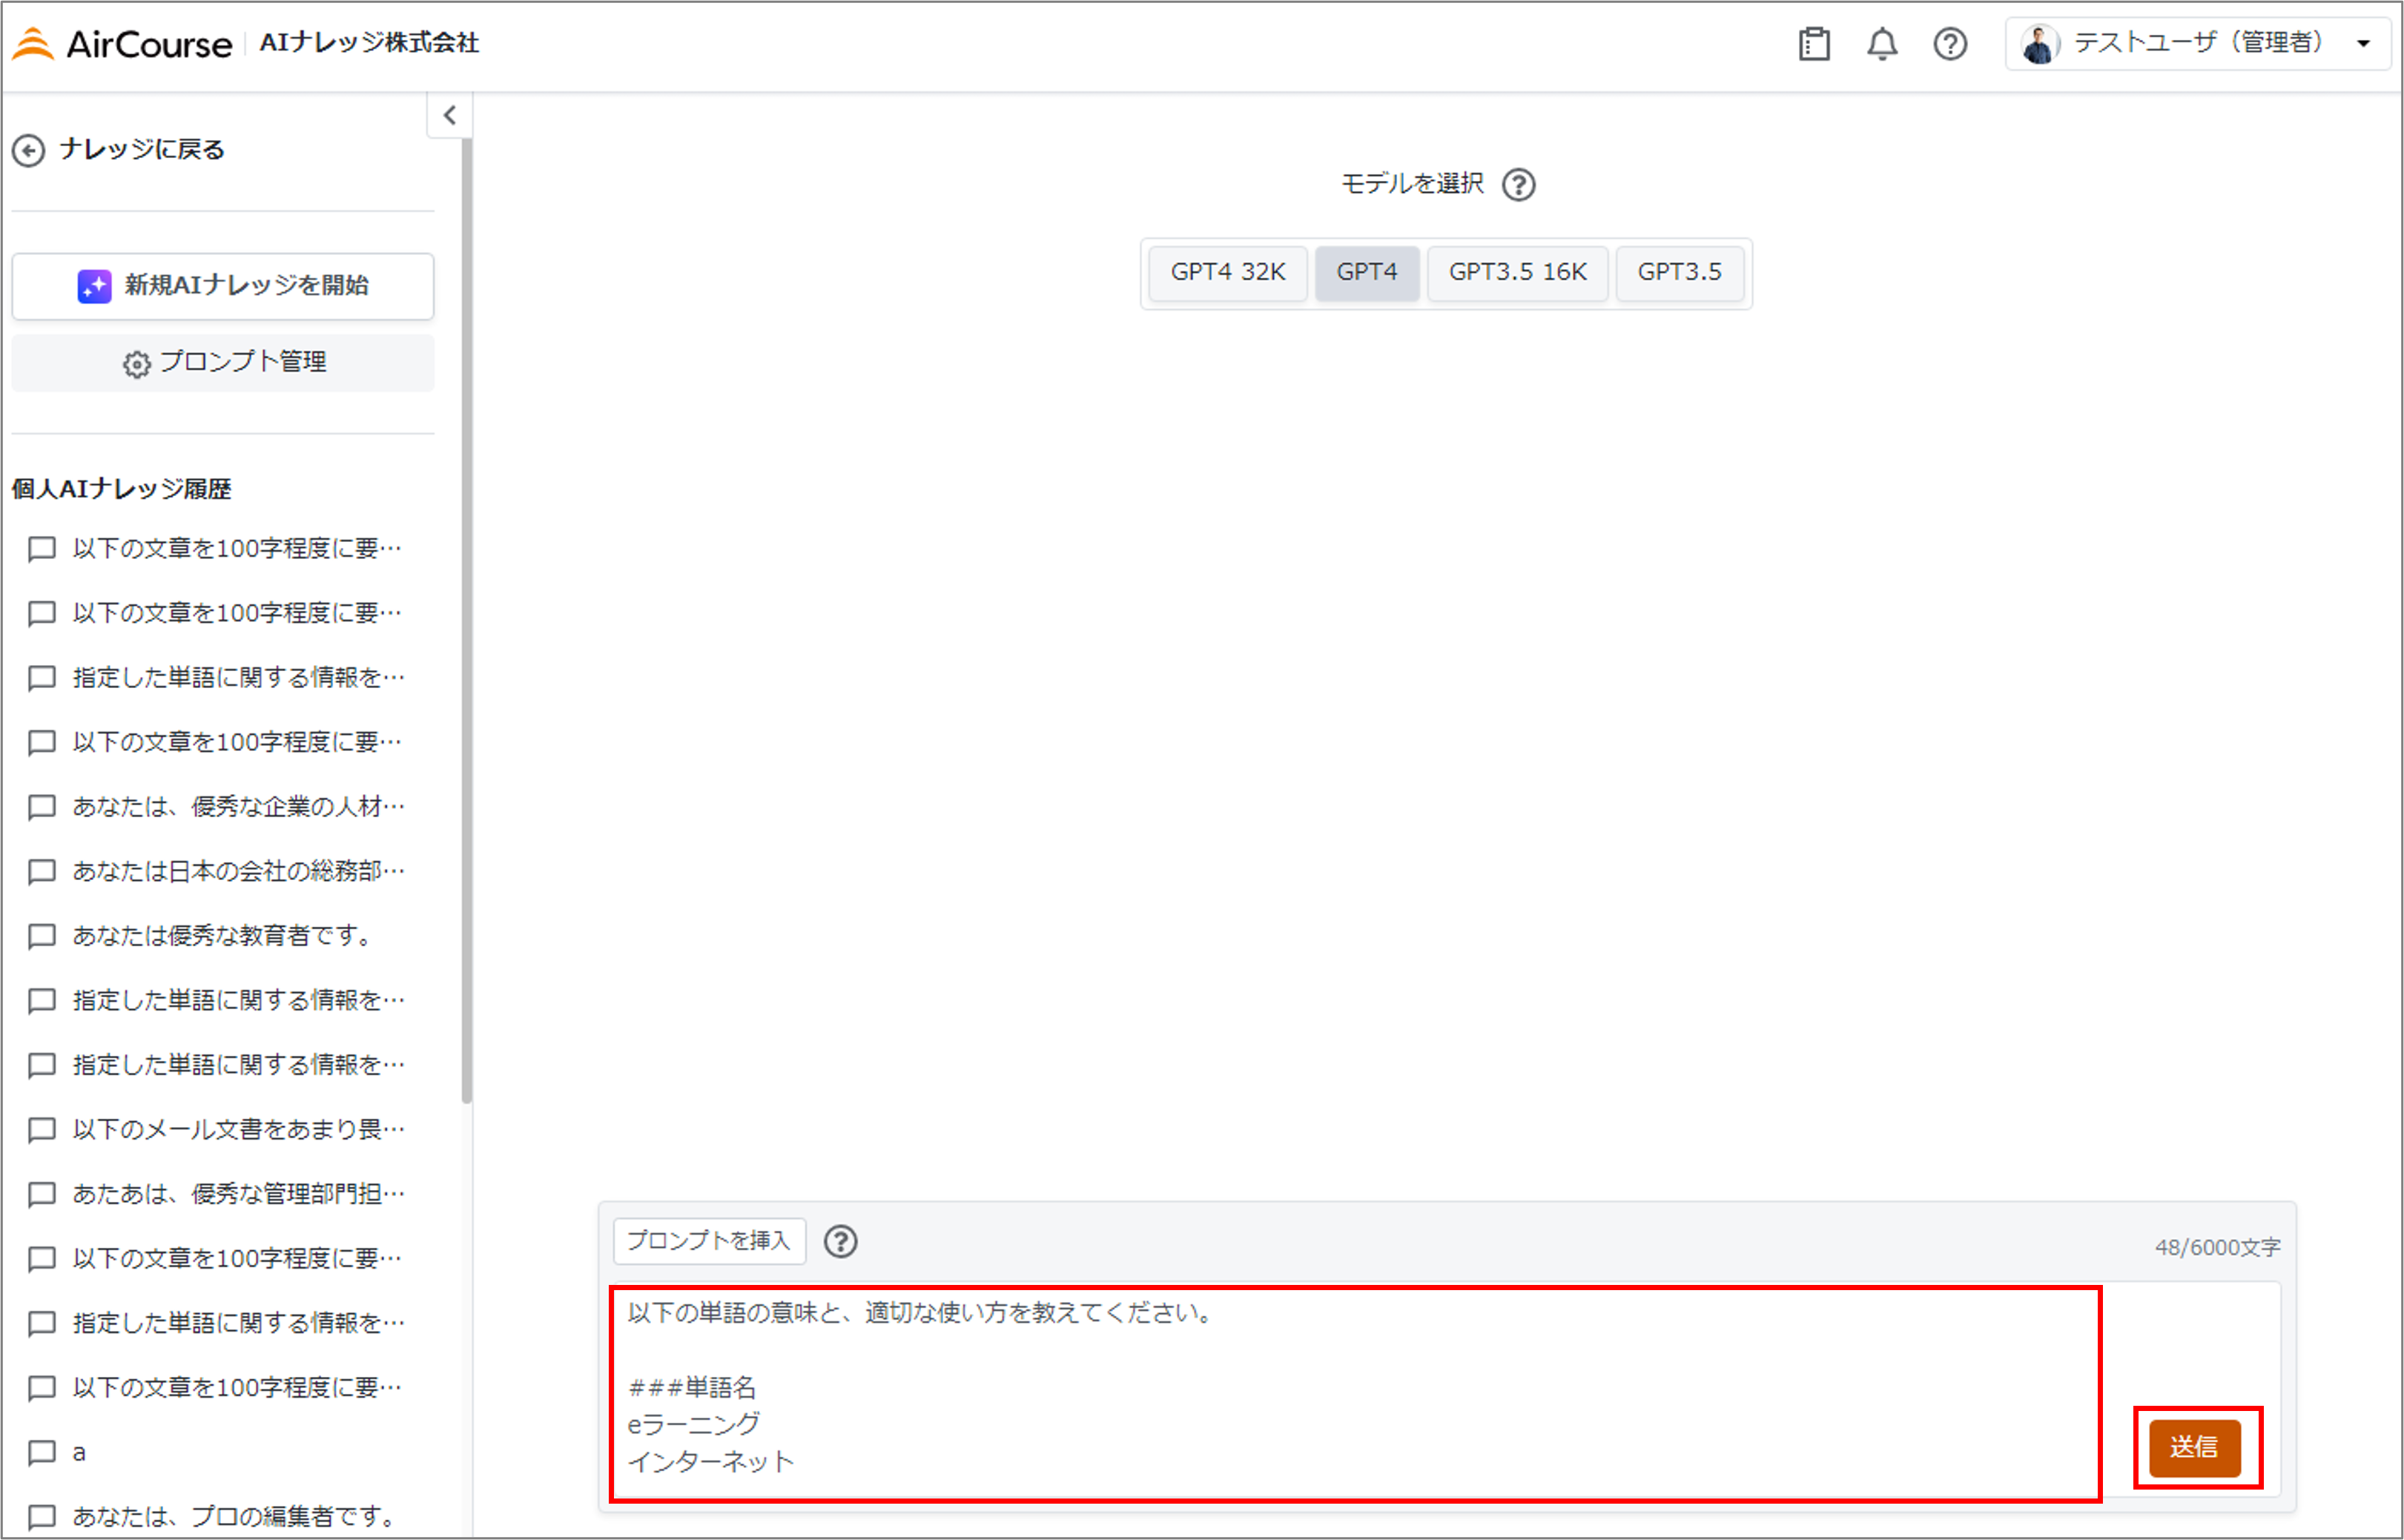Switch to the GPT3.5 16K model
The image size is (2404, 1540).
1517,272
